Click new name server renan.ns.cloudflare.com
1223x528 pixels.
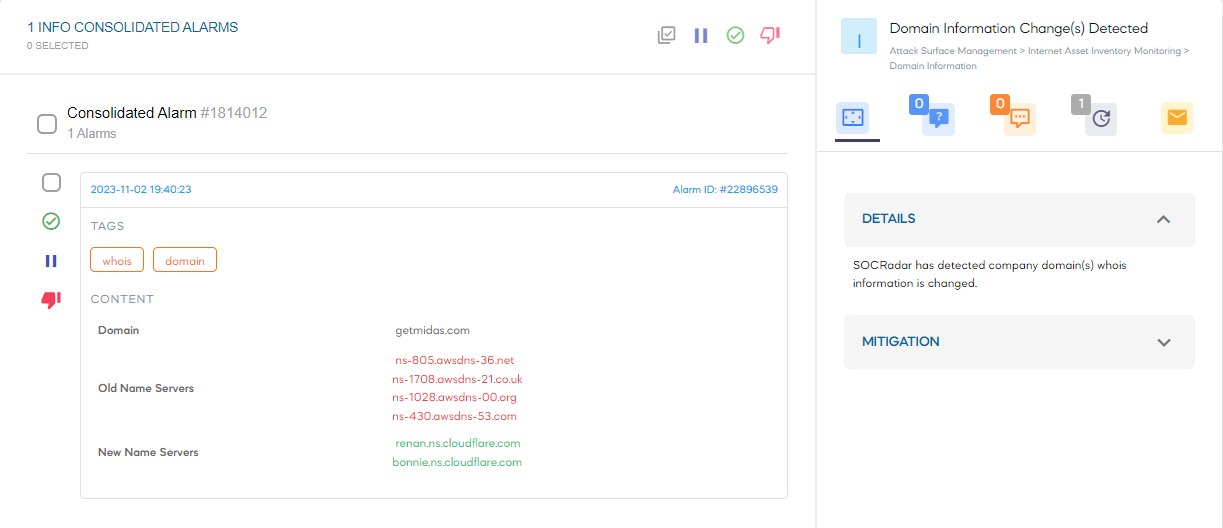[458, 443]
